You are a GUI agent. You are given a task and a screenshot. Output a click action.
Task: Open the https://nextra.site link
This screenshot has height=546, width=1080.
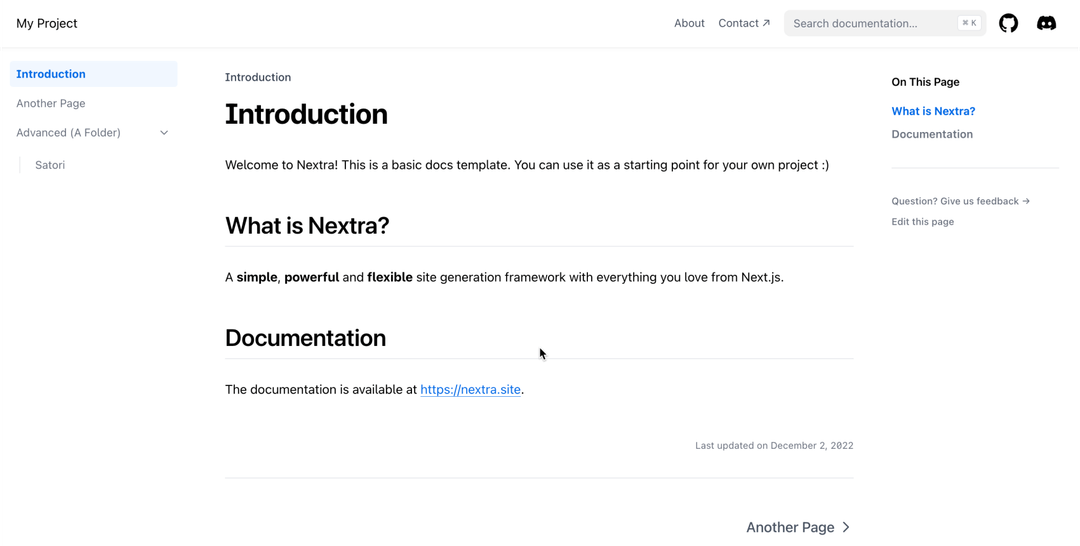pyautogui.click(x=470, y=390)
